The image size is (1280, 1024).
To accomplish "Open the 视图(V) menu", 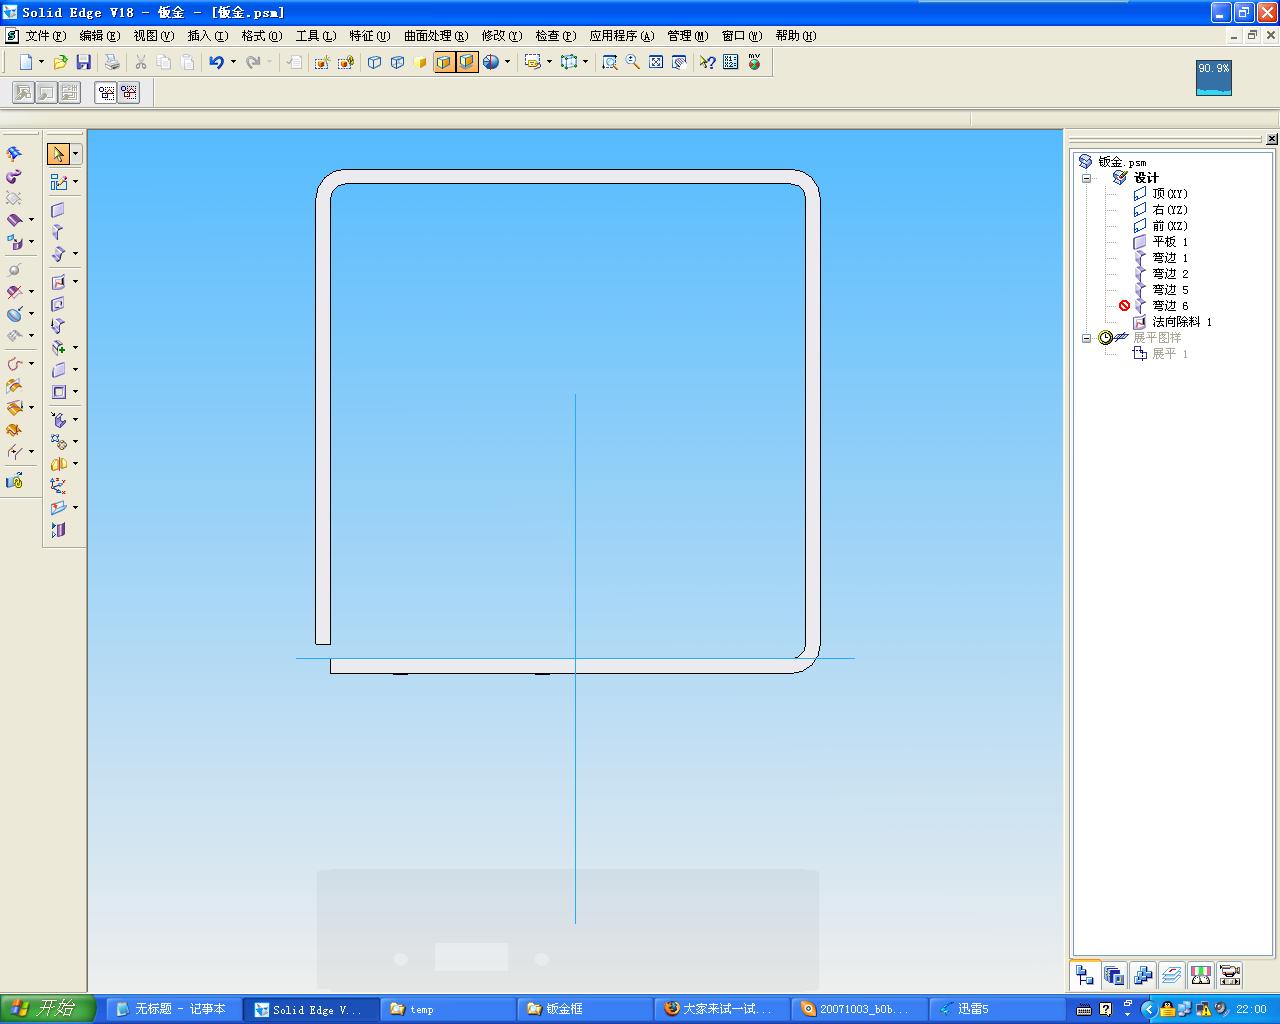I will 154,36.
